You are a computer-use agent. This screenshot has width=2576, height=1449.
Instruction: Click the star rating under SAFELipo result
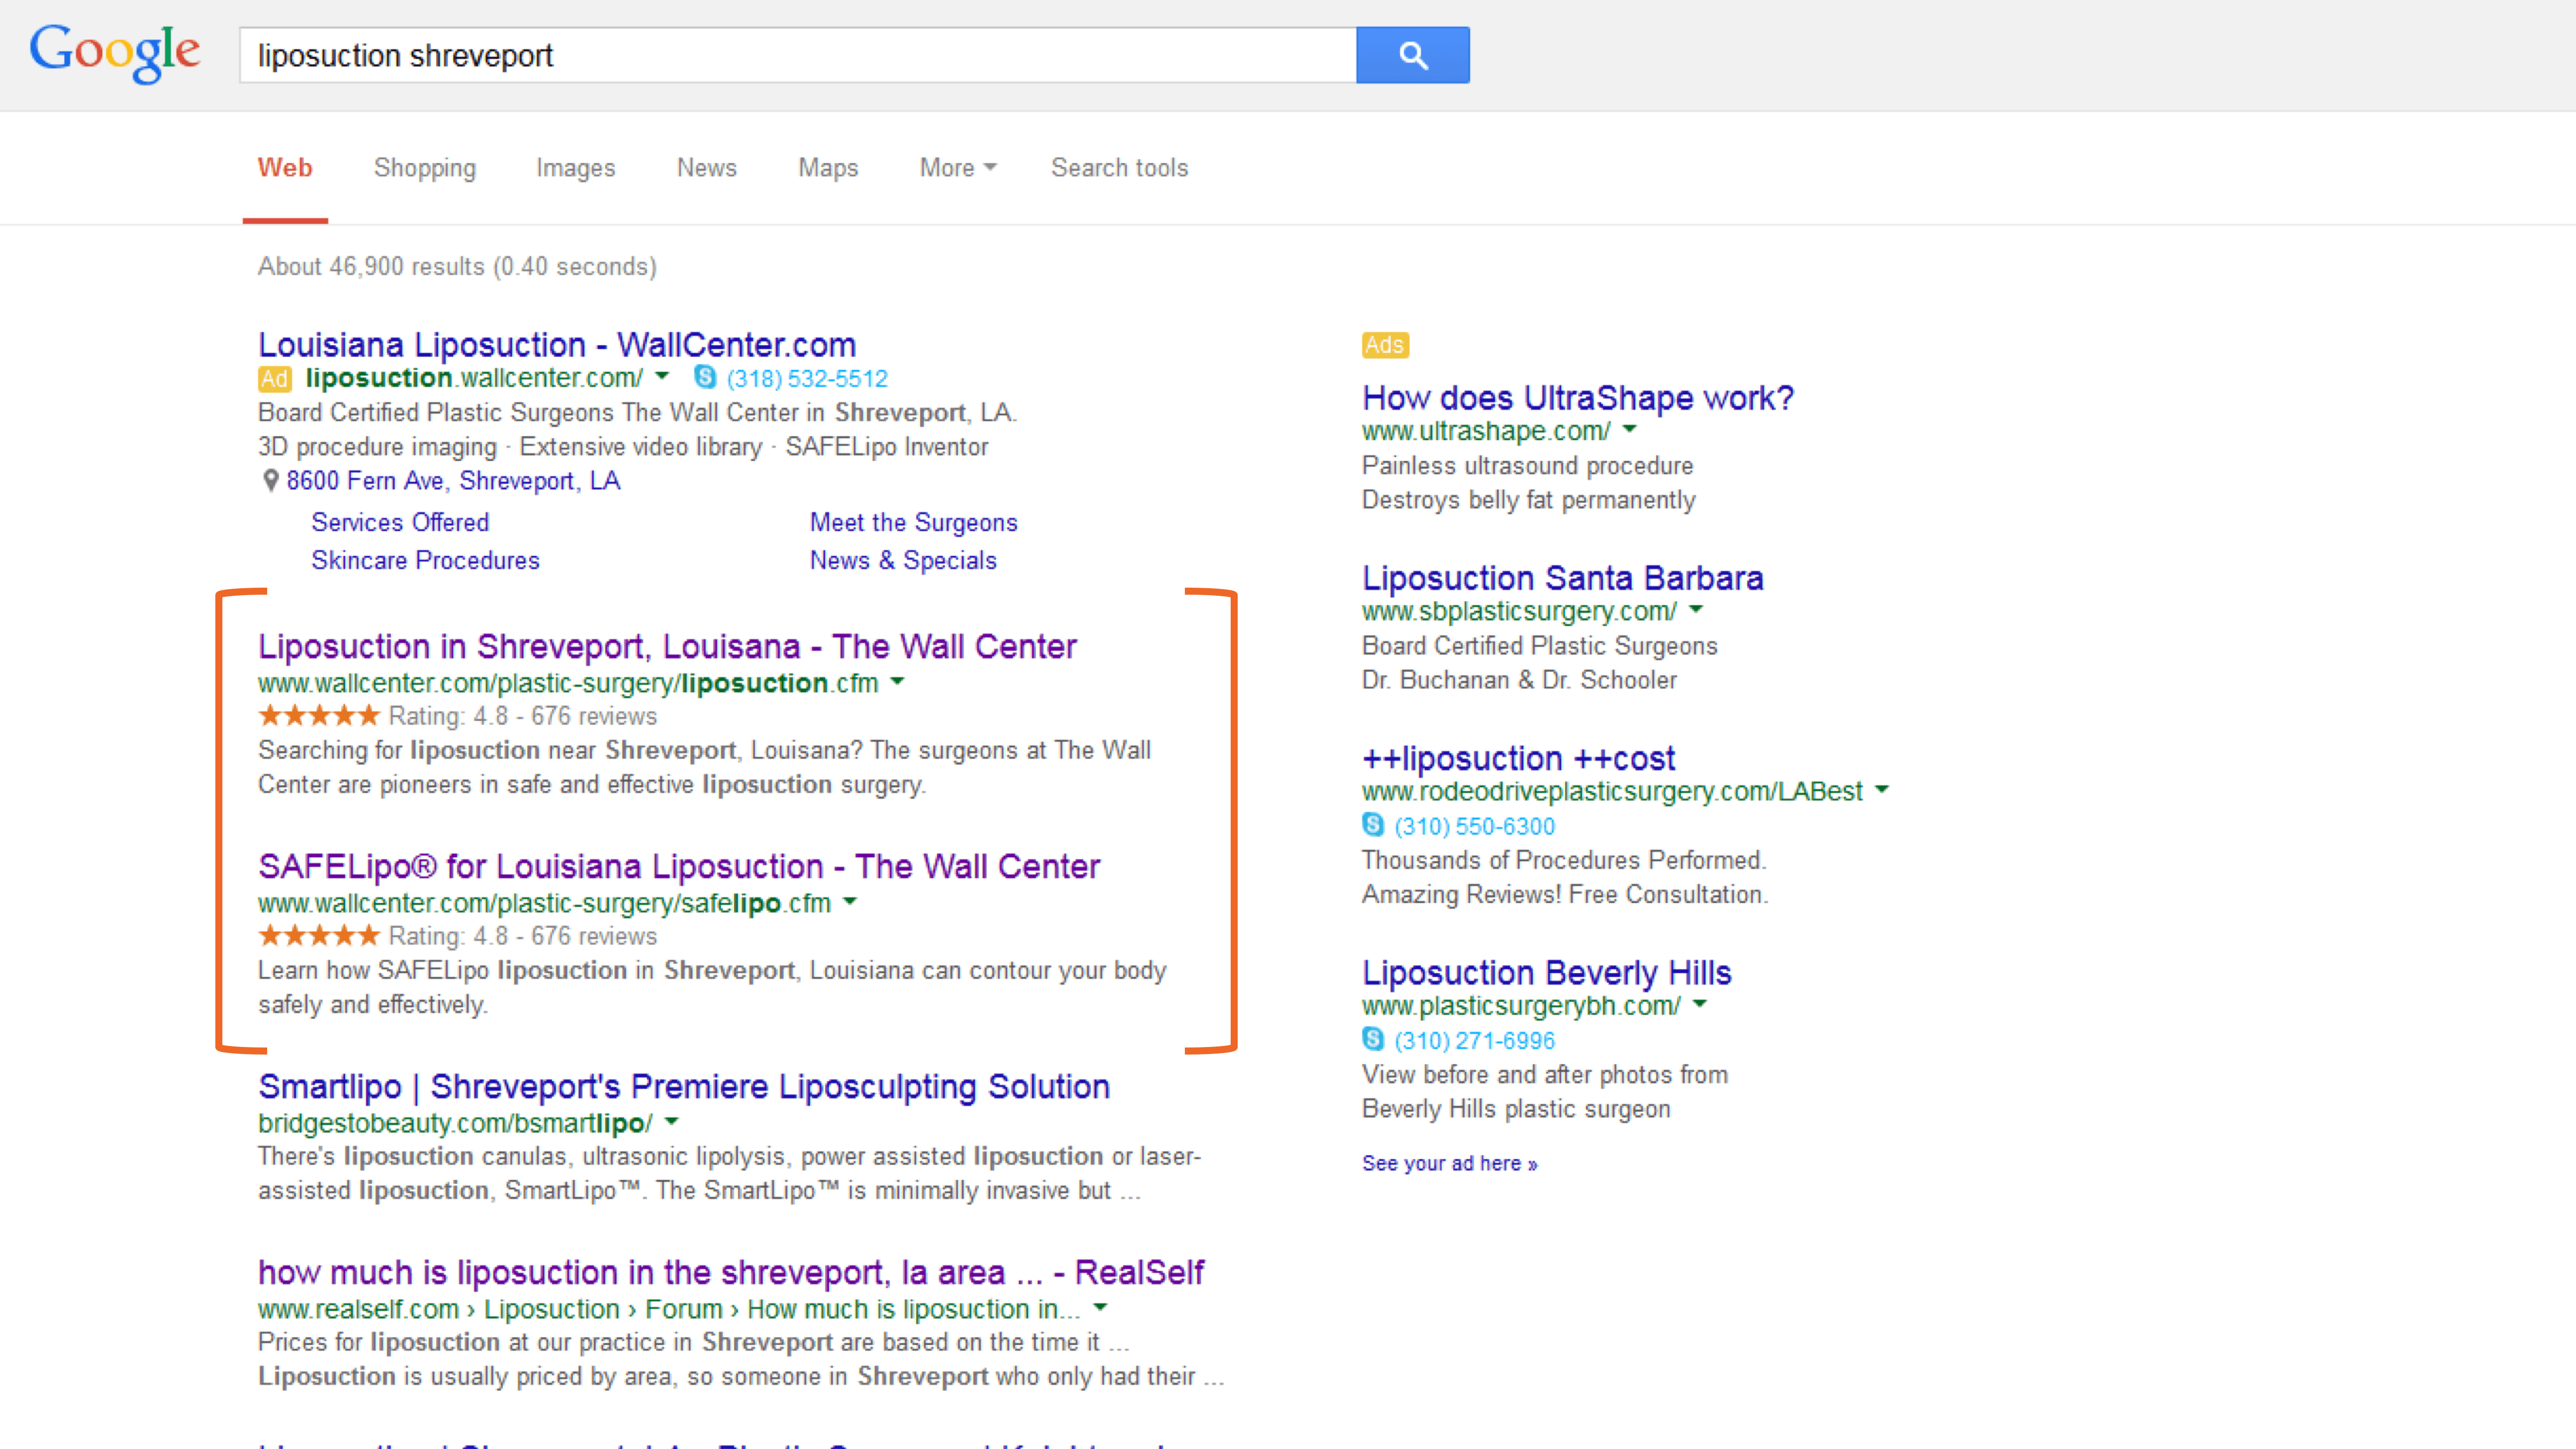319,935
